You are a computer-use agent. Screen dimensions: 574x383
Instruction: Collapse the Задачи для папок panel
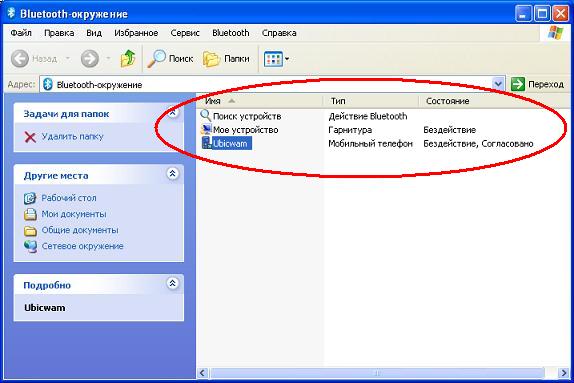172,112
